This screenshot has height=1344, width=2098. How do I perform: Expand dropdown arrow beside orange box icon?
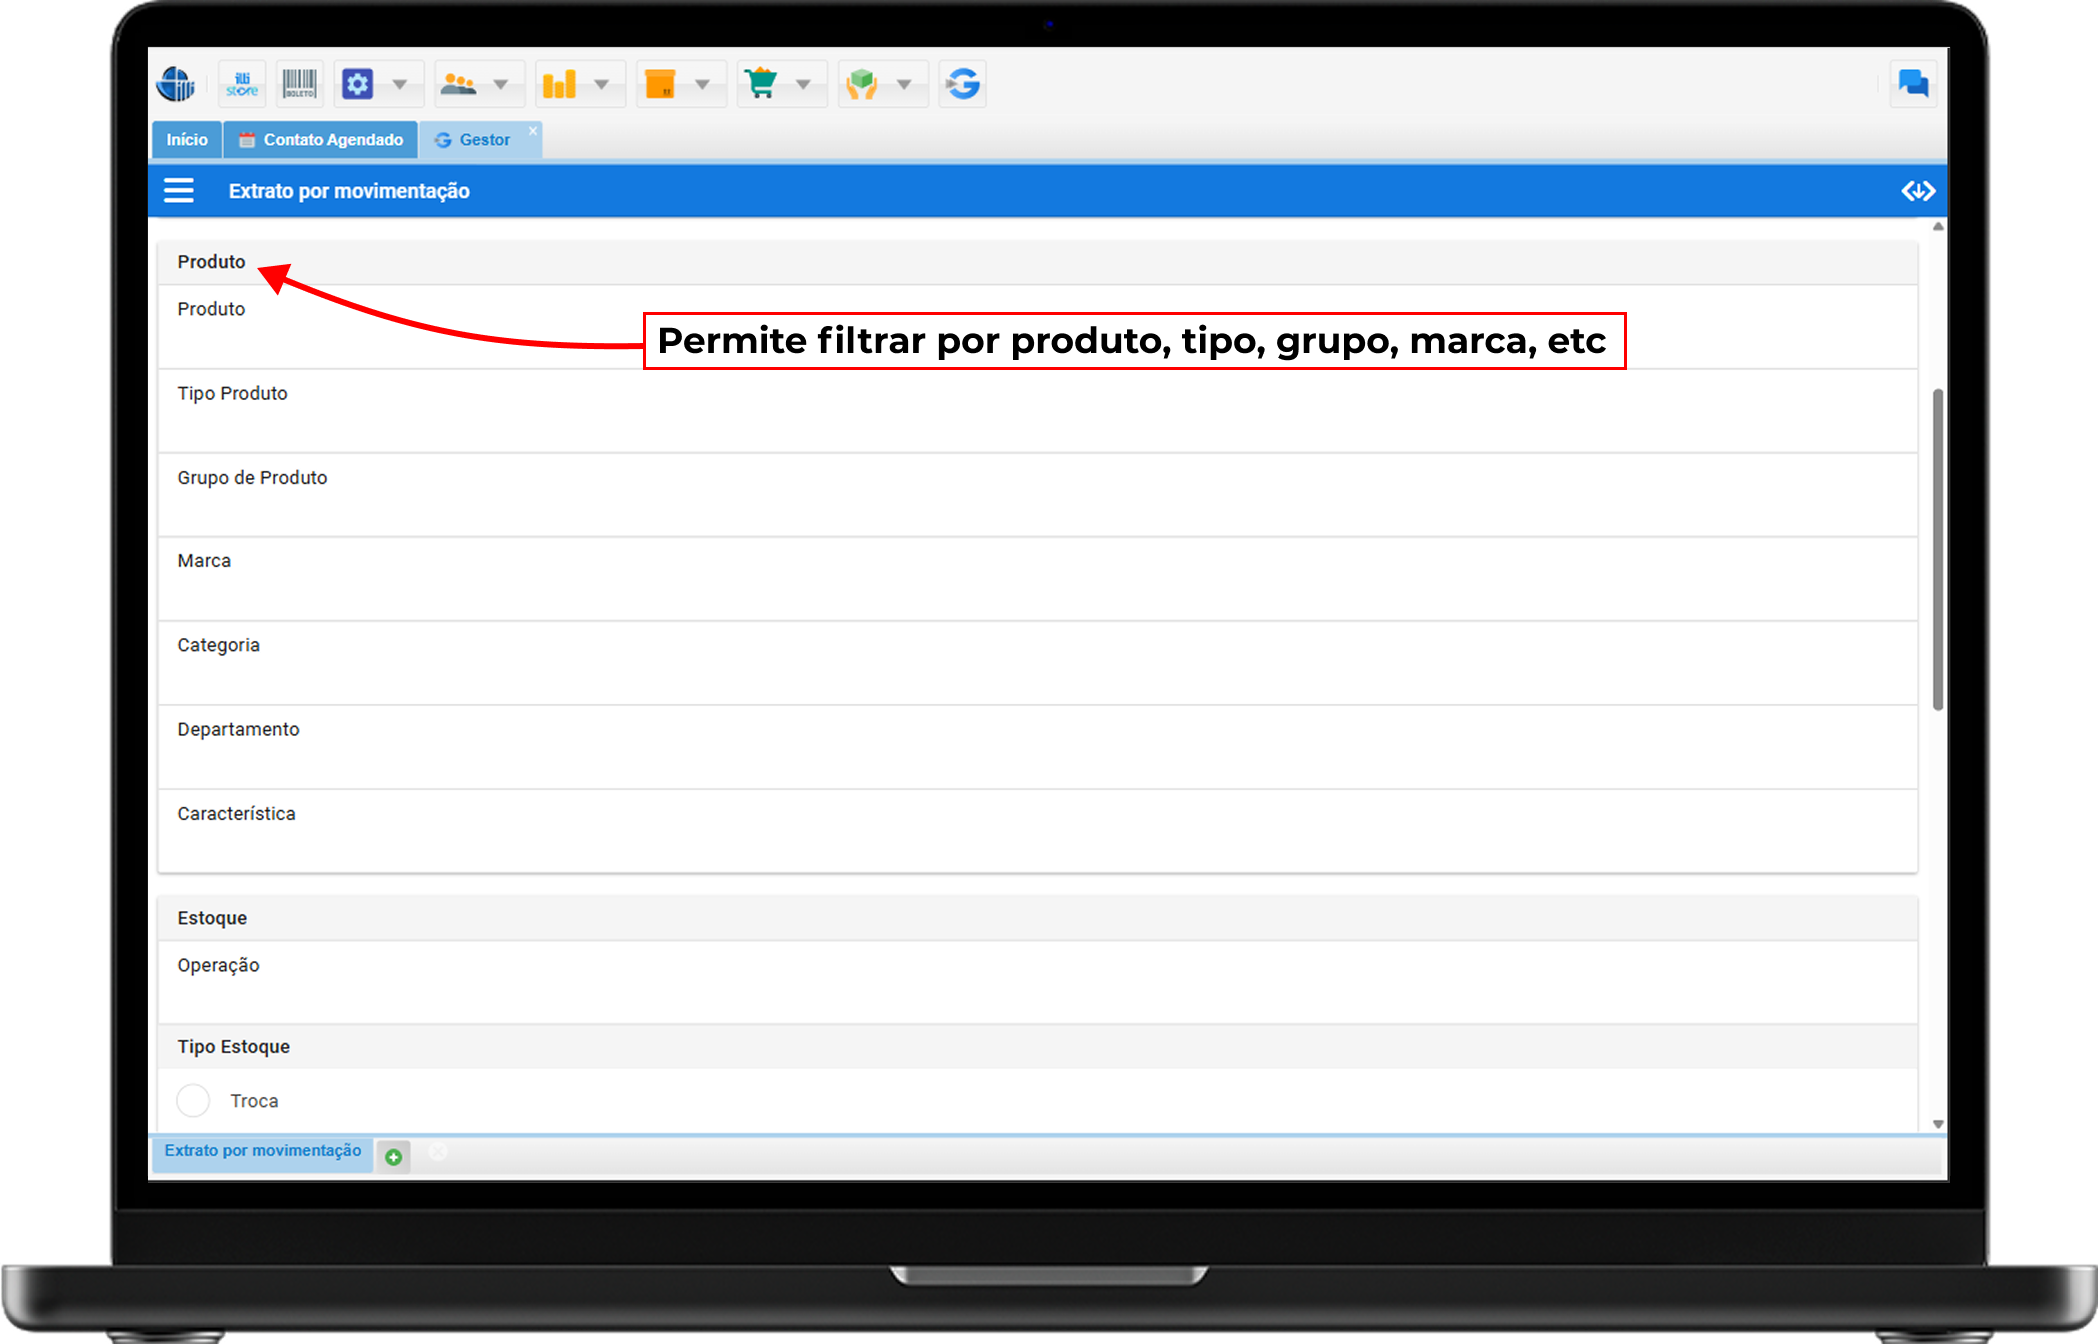click(702, 84)
